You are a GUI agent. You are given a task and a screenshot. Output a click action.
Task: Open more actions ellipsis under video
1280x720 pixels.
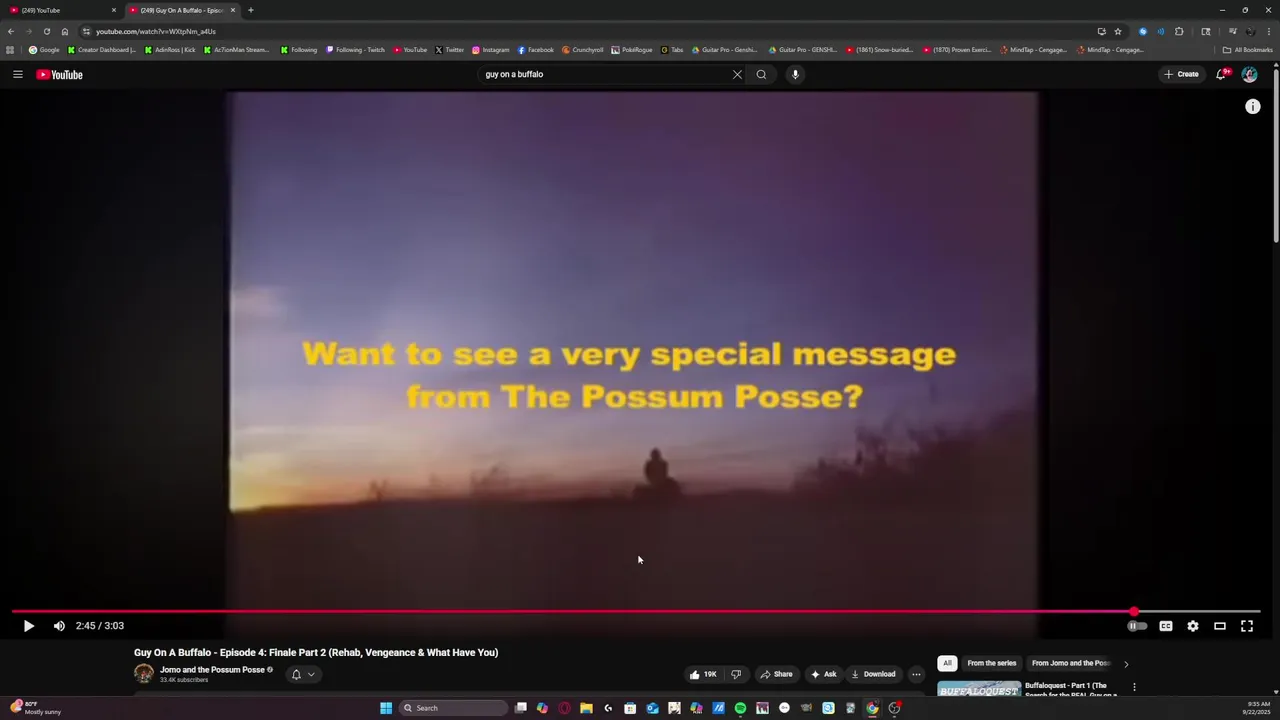click(x=916, y=674)
